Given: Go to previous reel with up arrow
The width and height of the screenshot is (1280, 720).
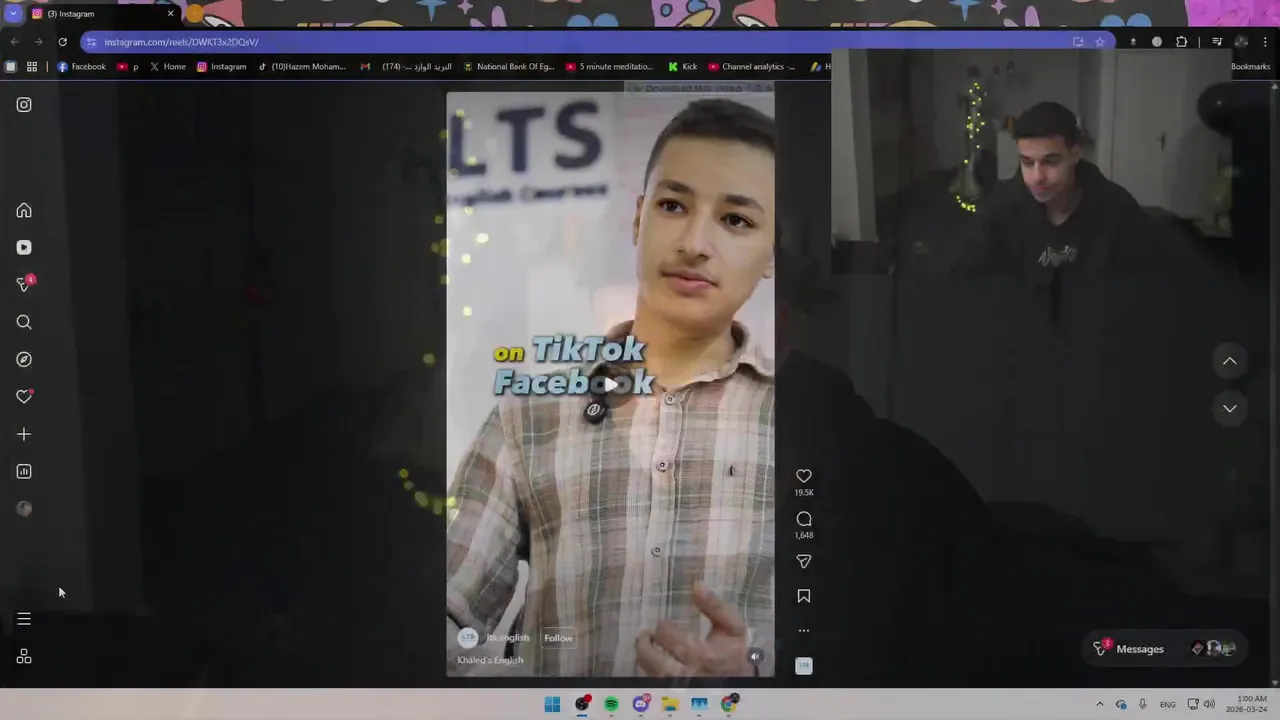Looking at the screenshot, I should point(1230,361).
